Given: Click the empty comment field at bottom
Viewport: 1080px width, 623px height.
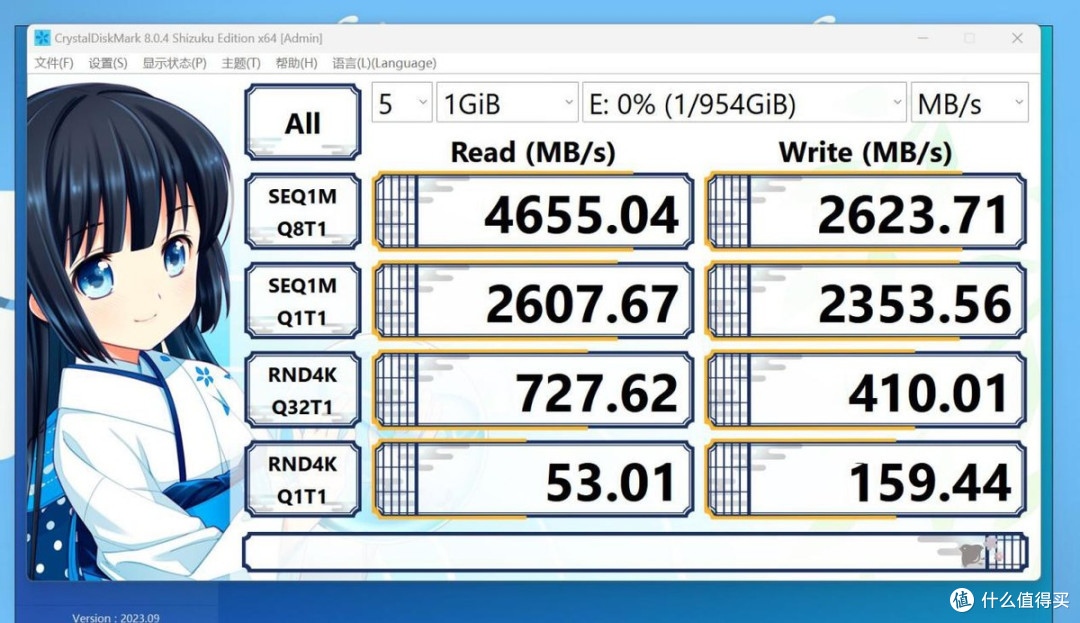Looking at the screenshot, I should tap(635, 552).
